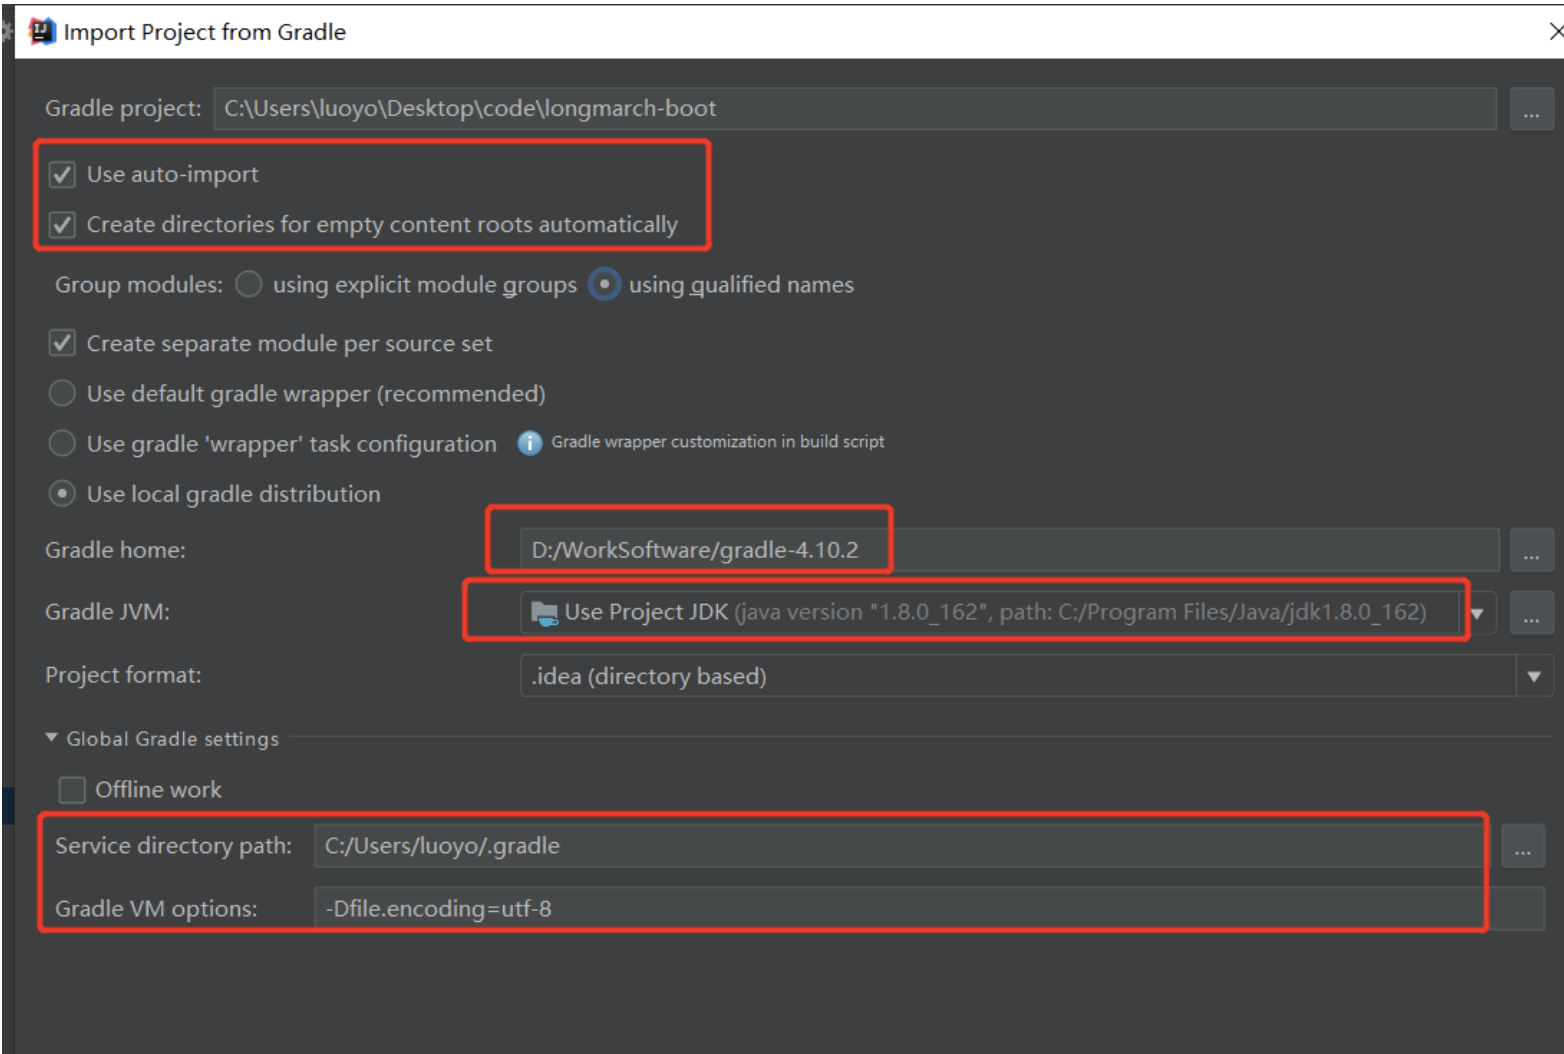The width and height of the screenshot is (1564, 1054).
Task: Click the info icon beside Gradle wrapper customization
Action: point(529,442)
